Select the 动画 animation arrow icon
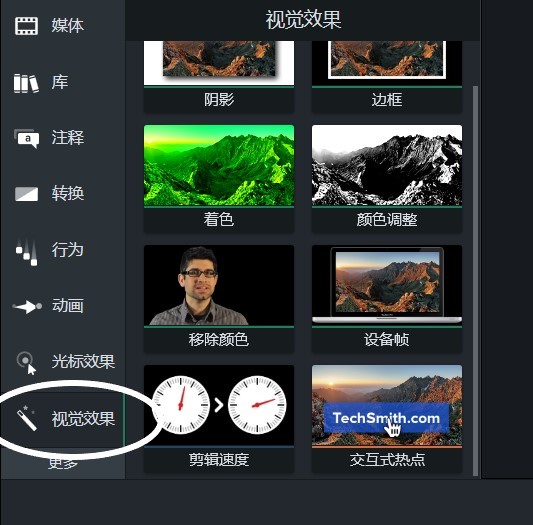The height and width of the screenshot is (525, 533). 27,307
